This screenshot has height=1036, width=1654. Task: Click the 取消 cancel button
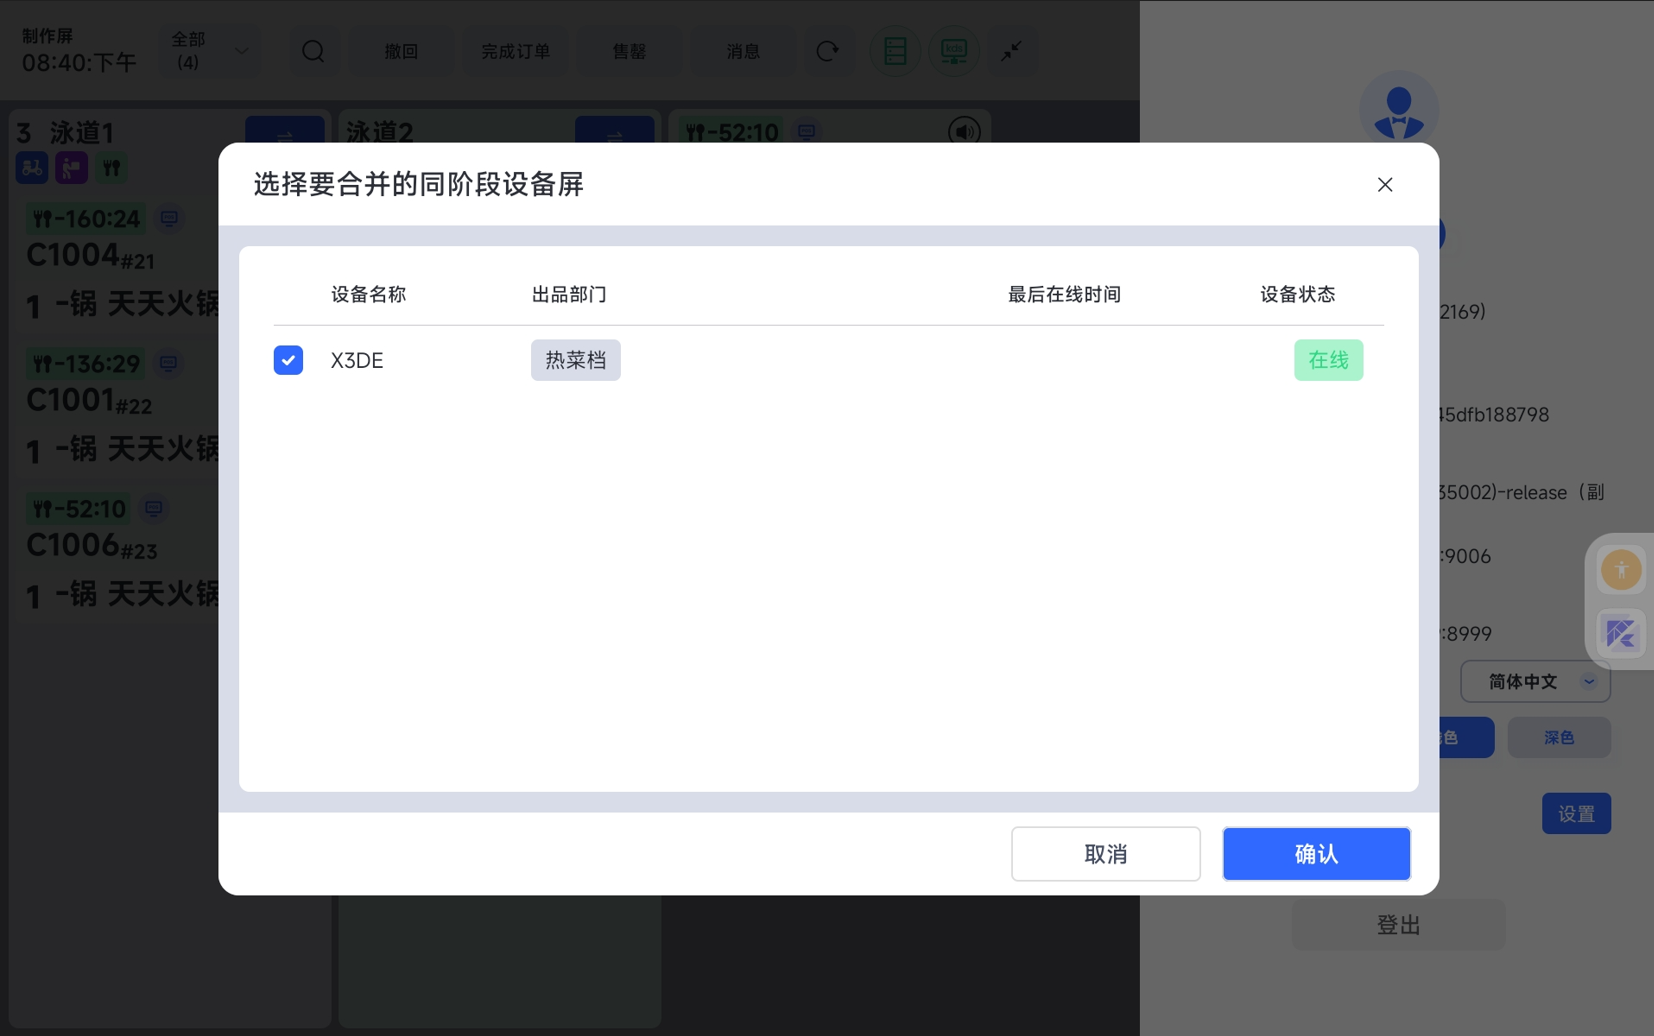[1105, 854]
